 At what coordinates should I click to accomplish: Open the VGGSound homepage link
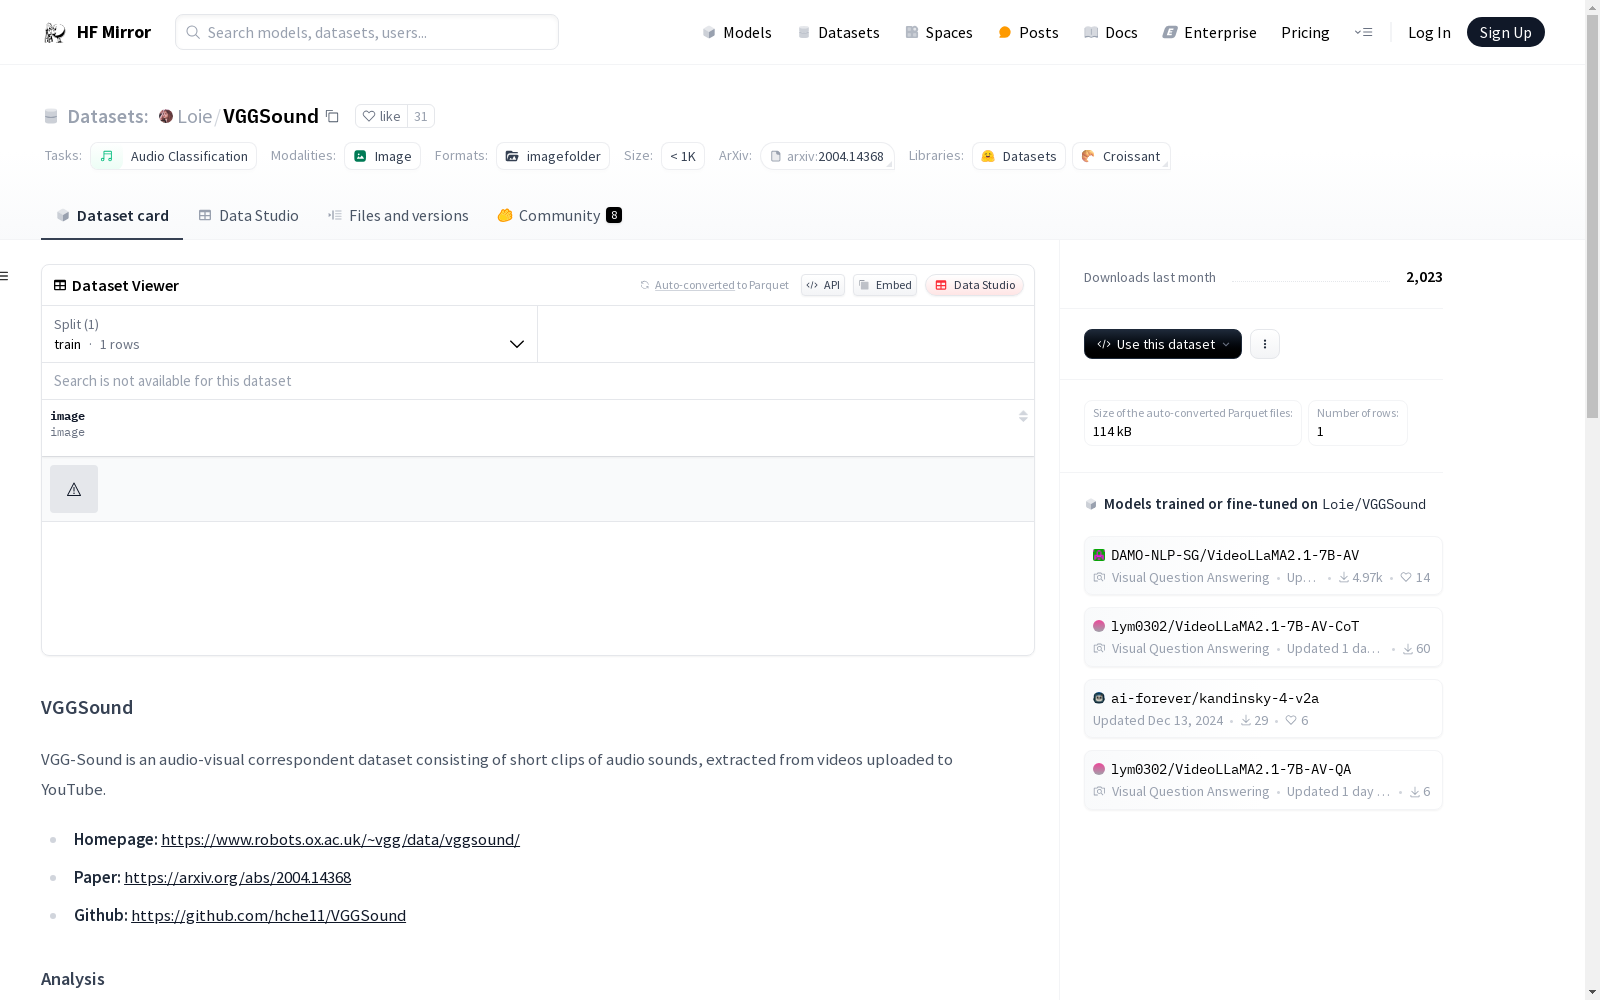point(340,840)
